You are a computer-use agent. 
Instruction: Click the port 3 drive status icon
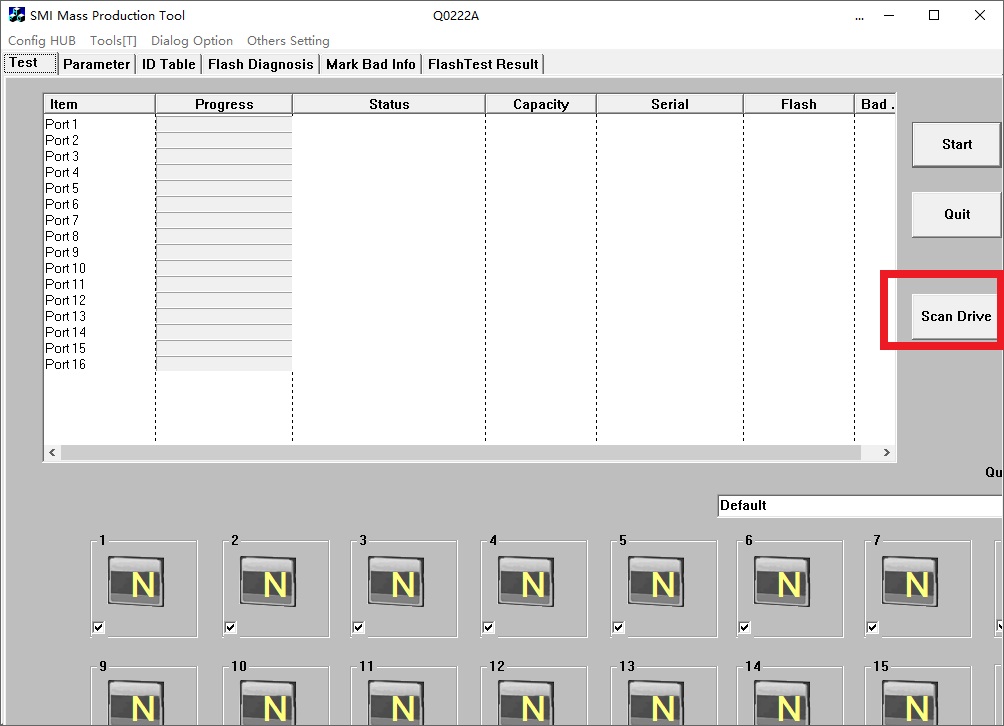(396, 582)
